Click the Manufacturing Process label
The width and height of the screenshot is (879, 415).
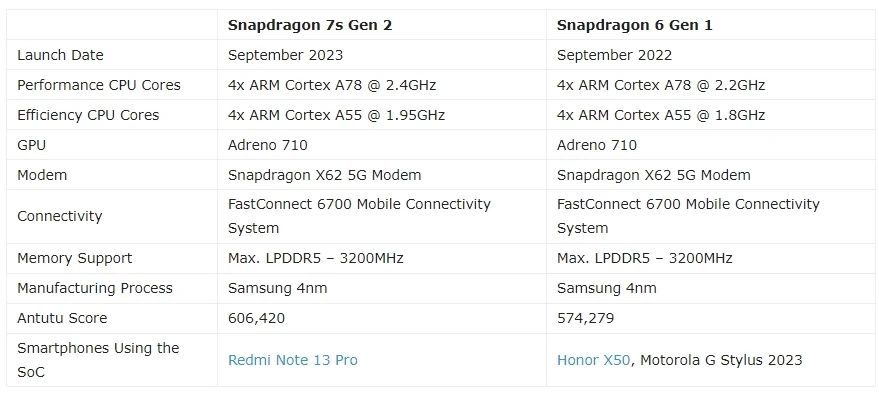95,288
